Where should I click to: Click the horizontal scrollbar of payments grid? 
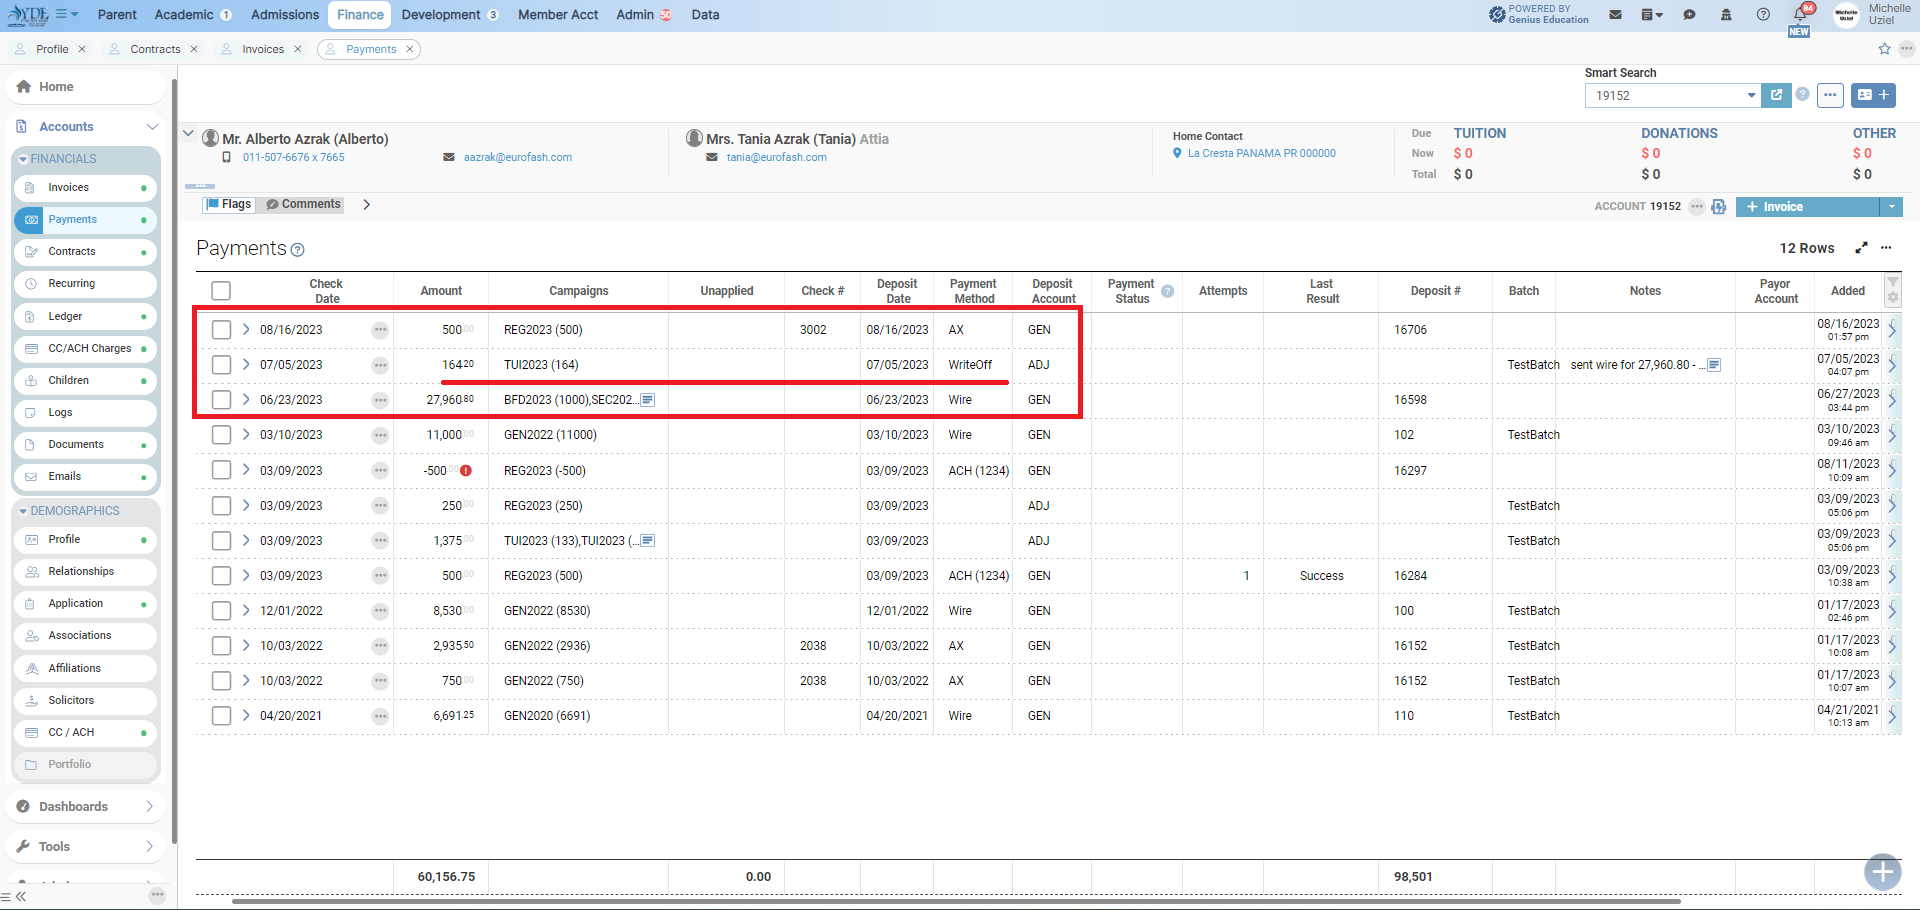tap(956, 901)
